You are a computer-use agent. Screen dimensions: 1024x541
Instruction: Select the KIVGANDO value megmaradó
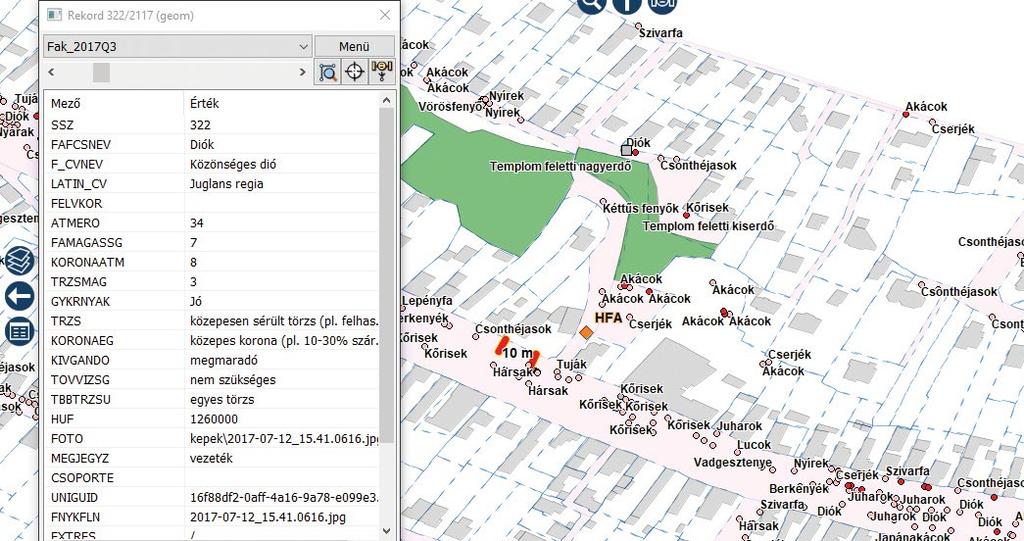pyautogui.click(x=224, y=360)
